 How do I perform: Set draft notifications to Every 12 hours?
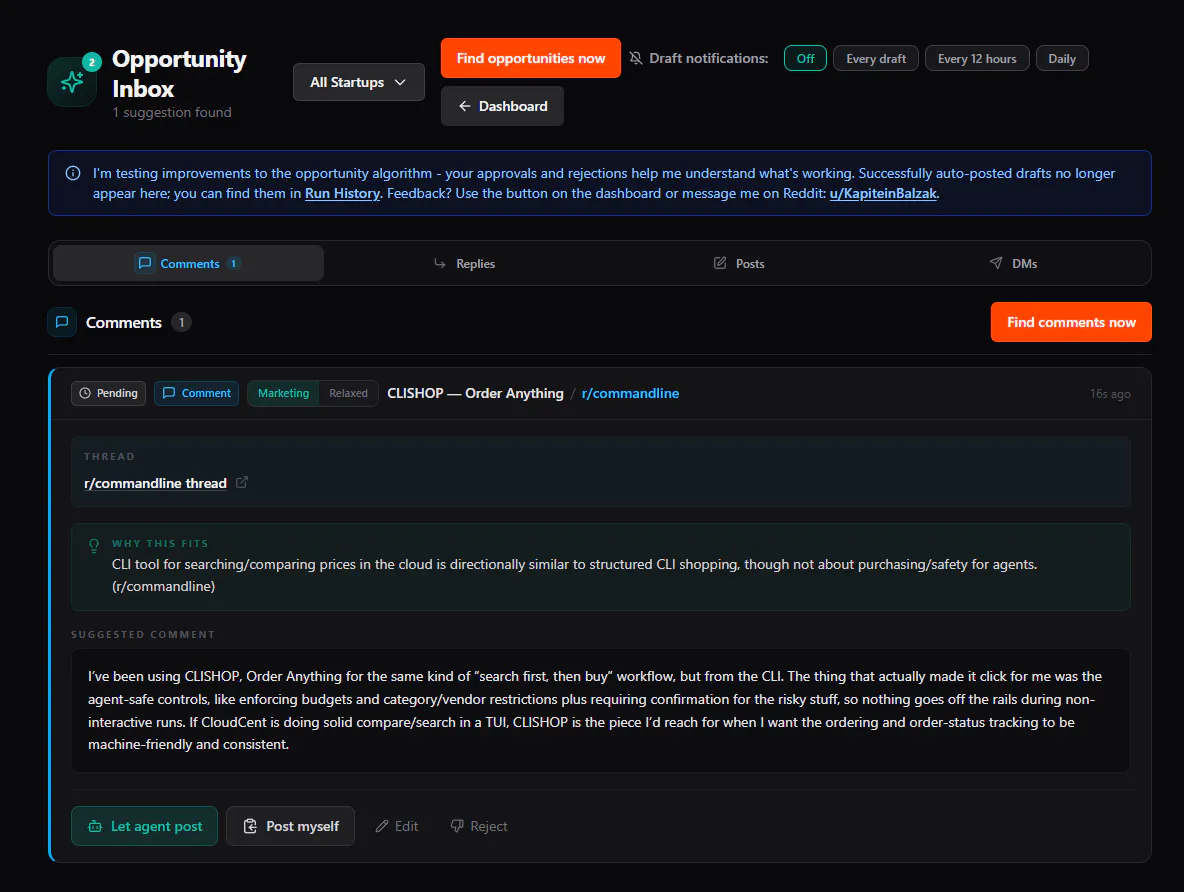pos(977,58)
